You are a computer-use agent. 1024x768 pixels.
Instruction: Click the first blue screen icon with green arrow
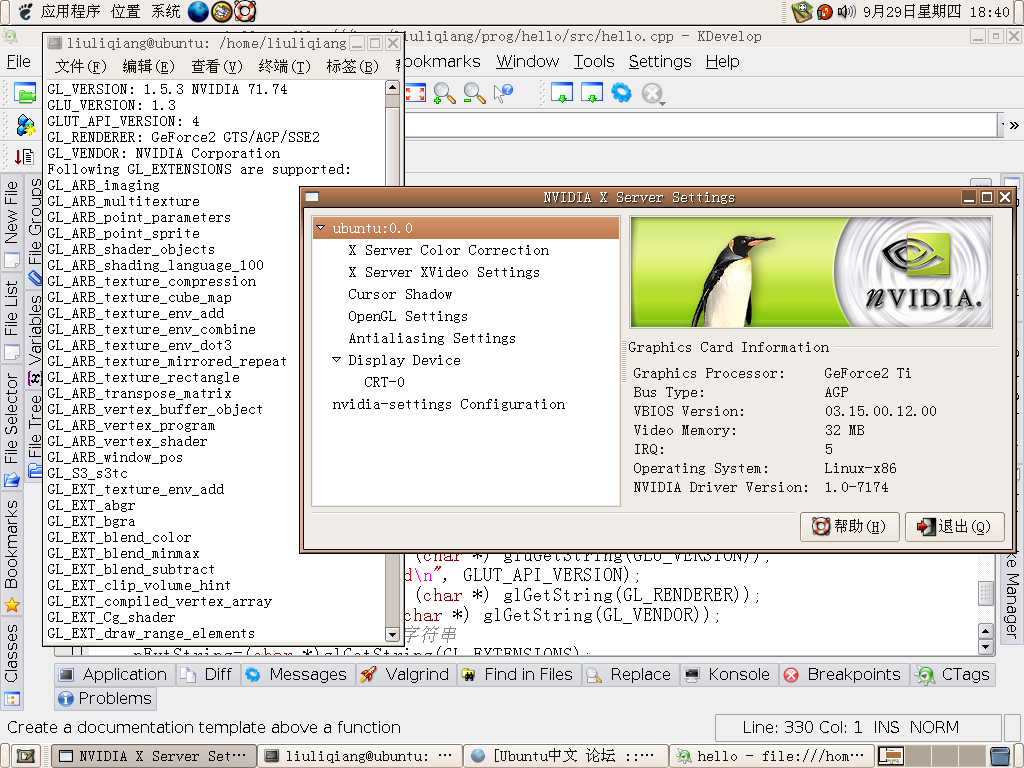pyautogui.click(x=562, y=93)
